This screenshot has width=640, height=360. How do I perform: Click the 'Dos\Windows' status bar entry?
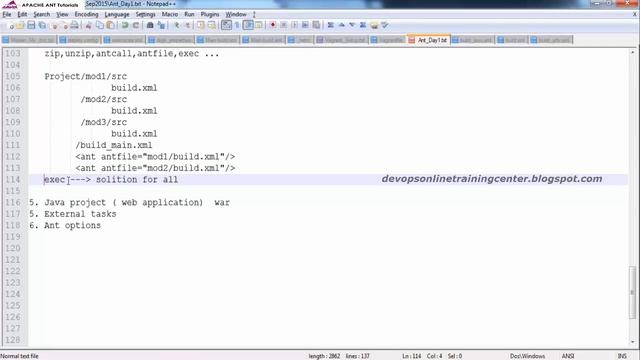click(527, 356)
